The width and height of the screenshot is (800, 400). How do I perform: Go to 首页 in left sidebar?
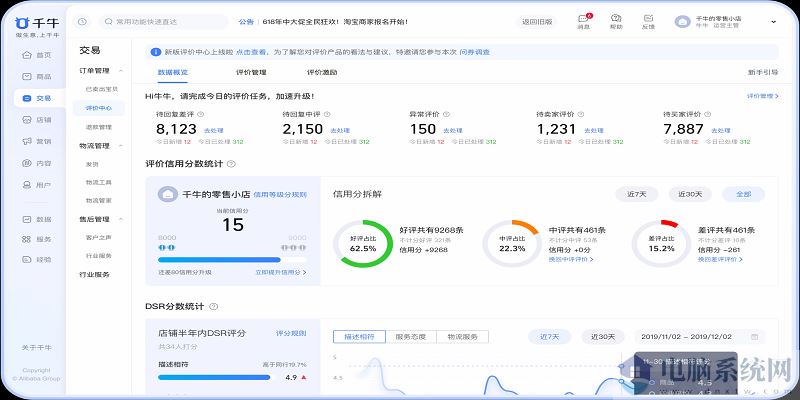[x=35, y=55]
